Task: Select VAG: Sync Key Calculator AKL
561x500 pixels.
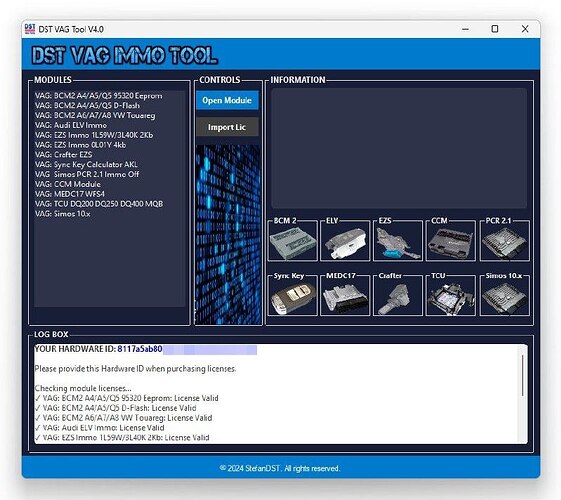Action: [86, 165]
